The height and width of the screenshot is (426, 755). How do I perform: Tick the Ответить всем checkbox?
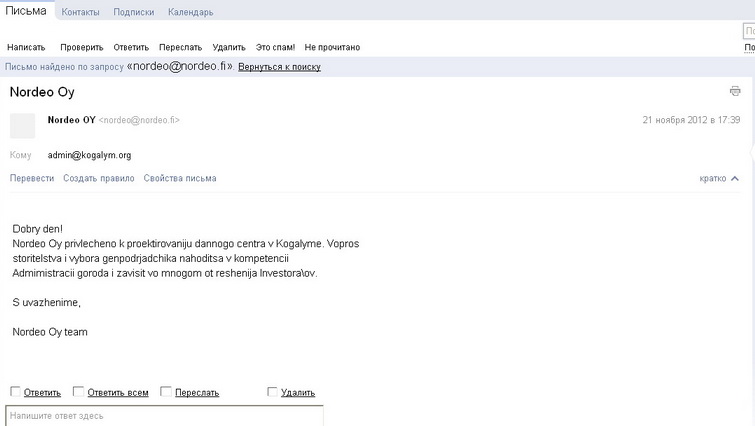[78, 392]
